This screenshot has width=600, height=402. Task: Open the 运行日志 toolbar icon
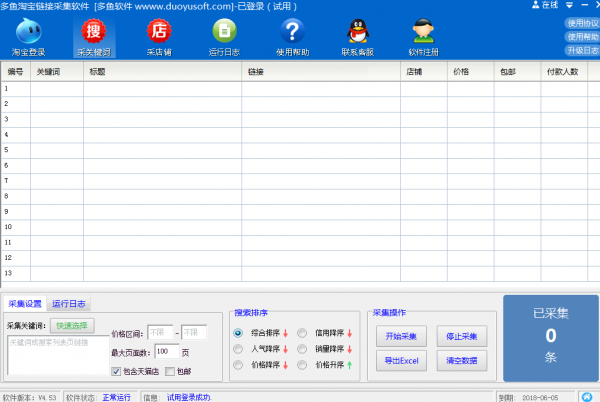coord(224,37)
